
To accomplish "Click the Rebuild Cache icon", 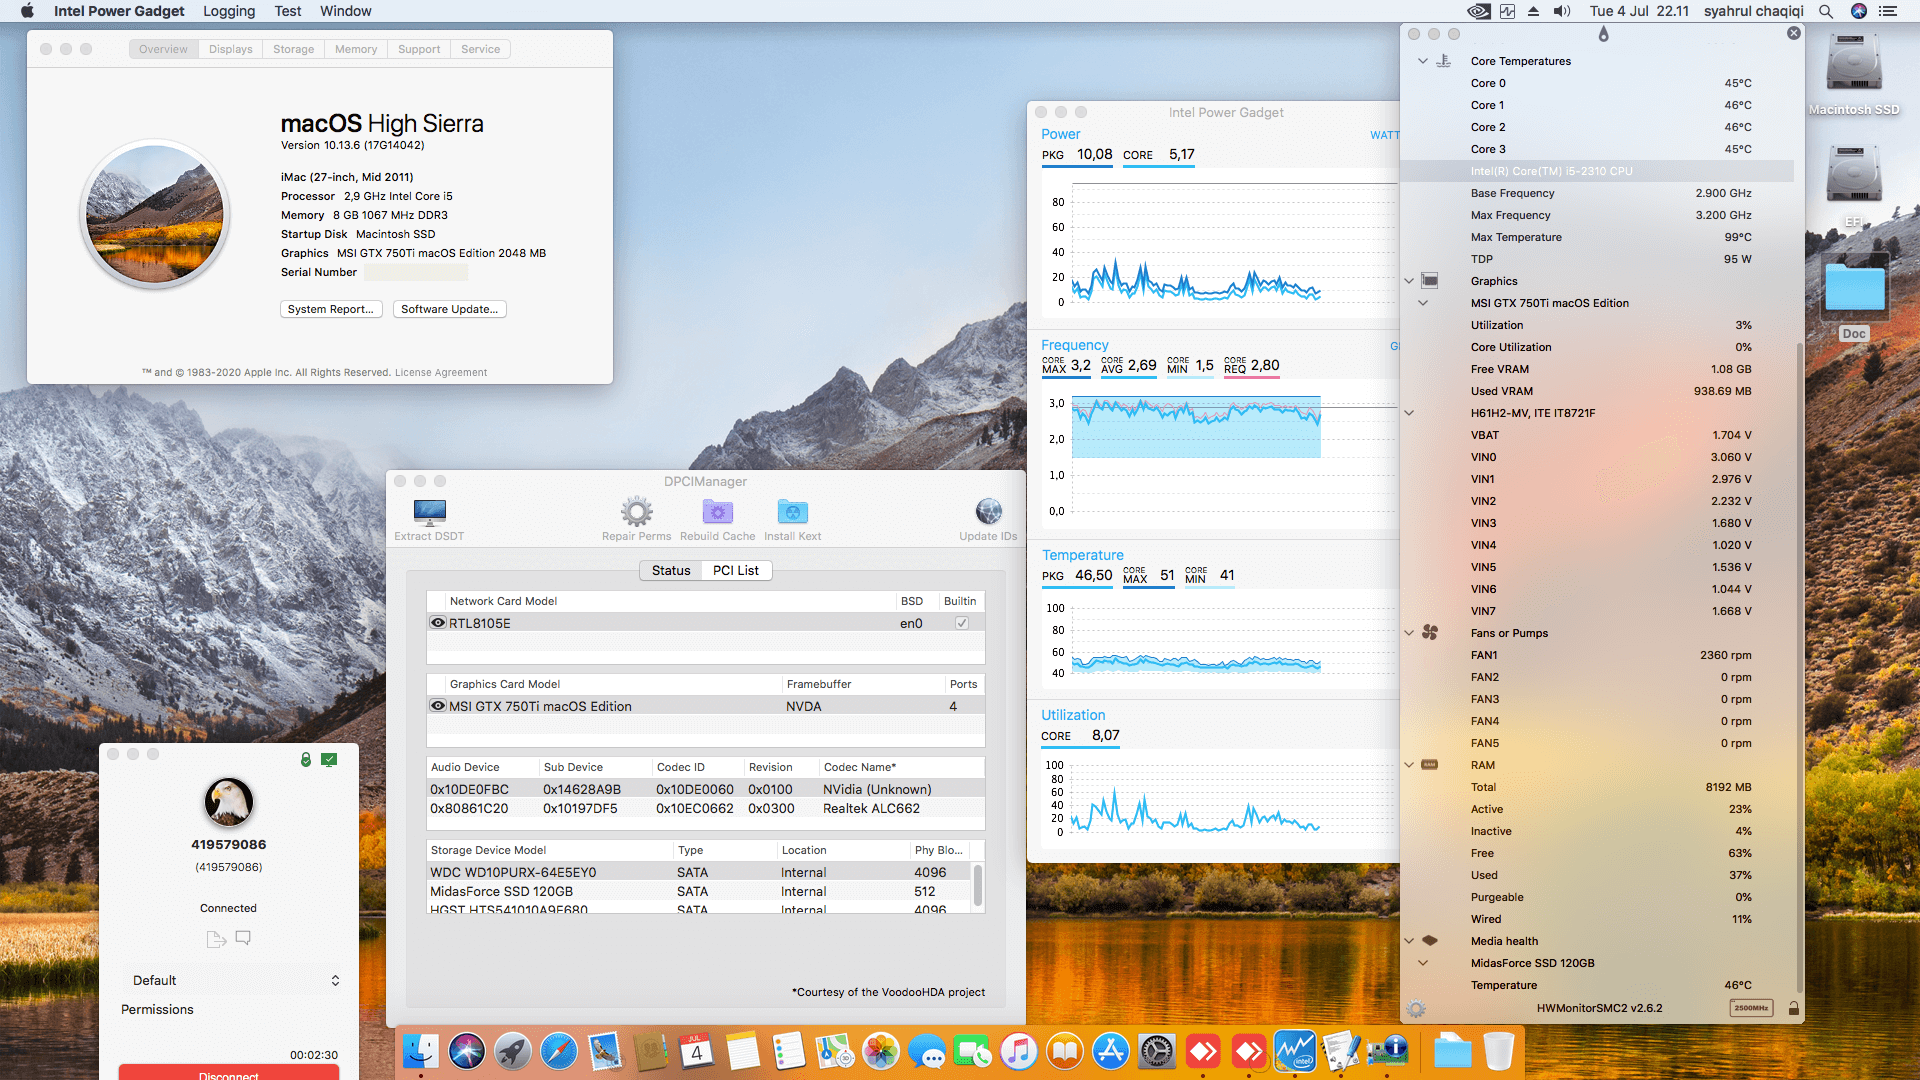I will 717,513.
